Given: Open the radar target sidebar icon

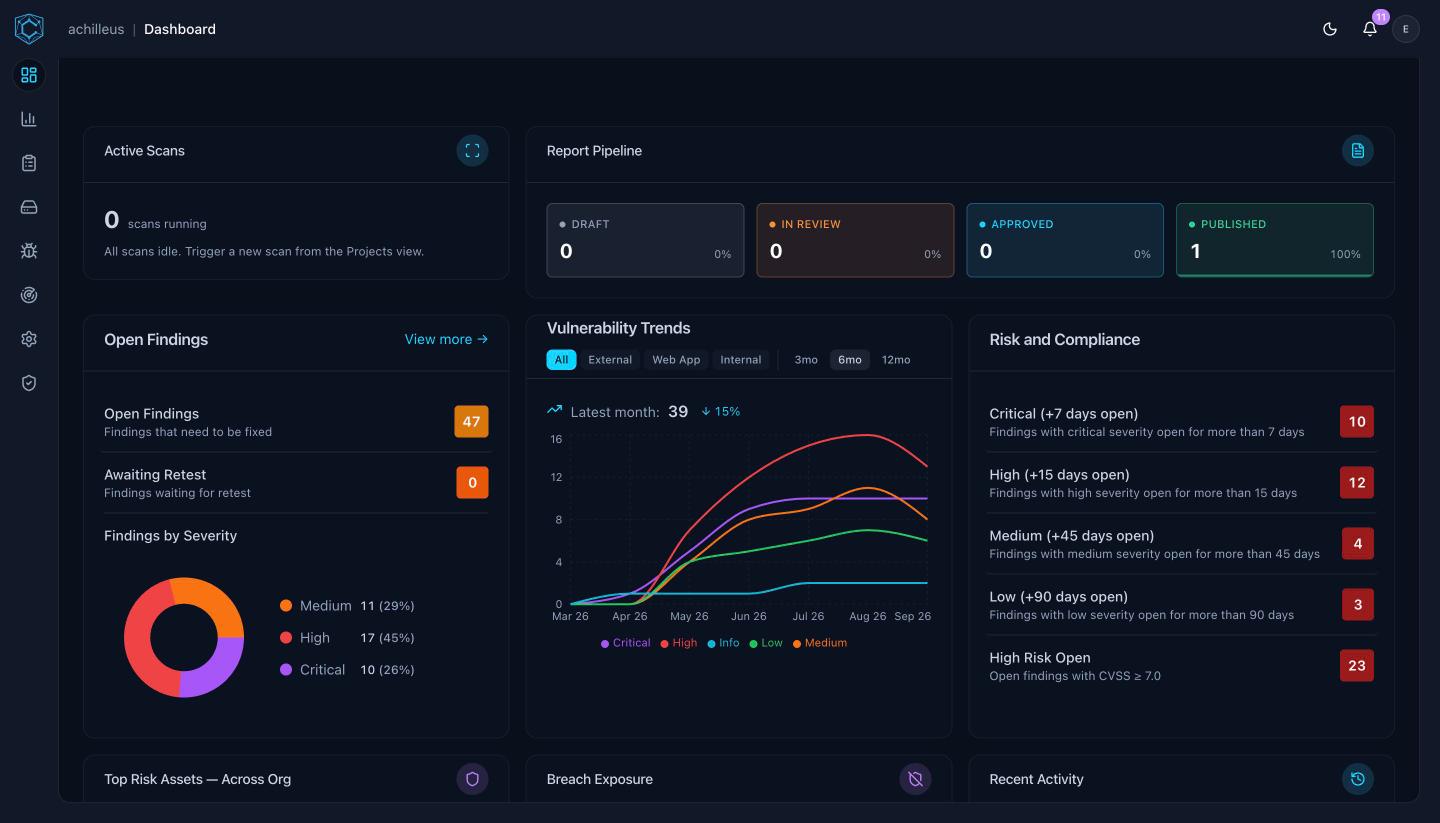Looking at the screenshot, I should pos(29,295).
